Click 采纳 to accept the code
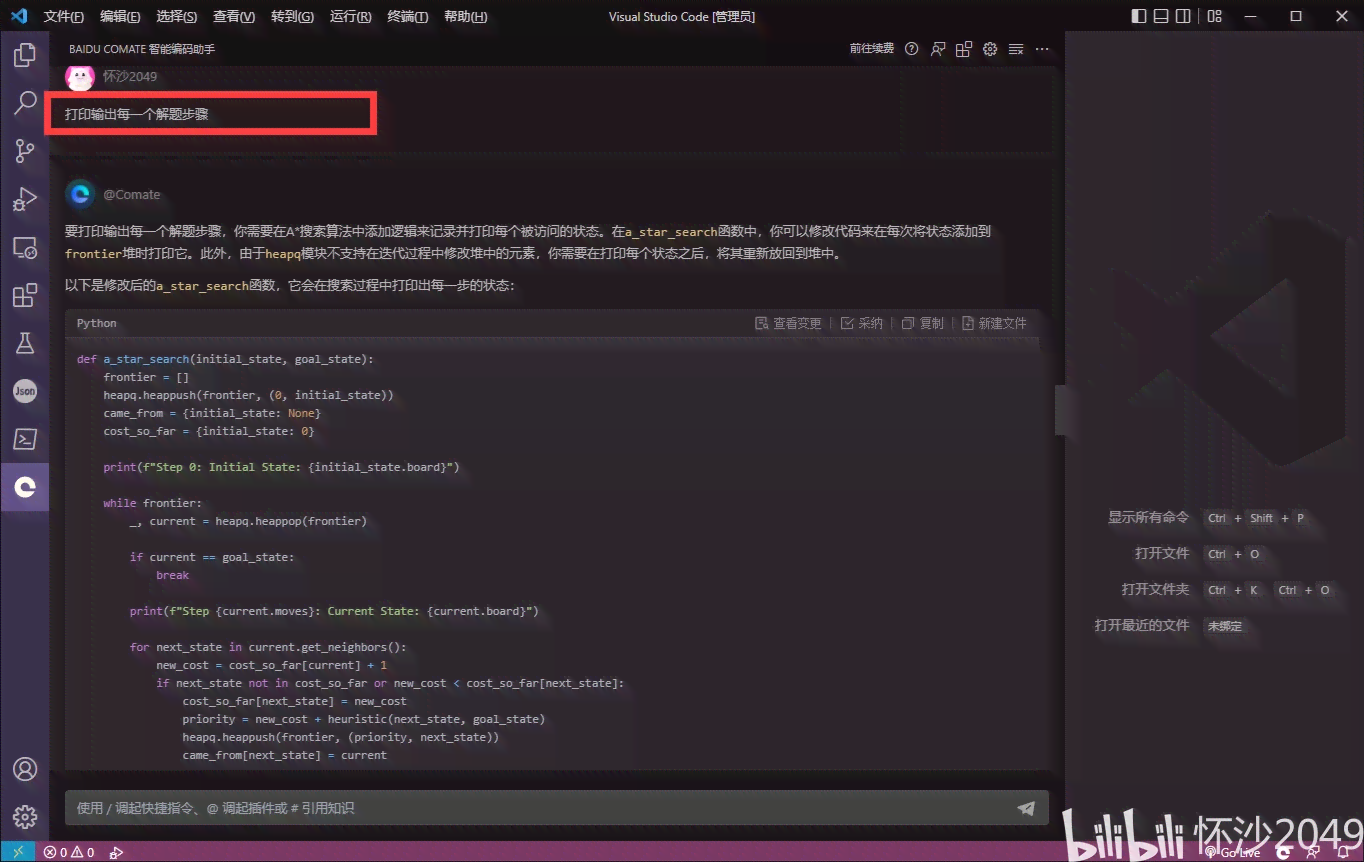 pyautogui.click(x=861, y=323)
